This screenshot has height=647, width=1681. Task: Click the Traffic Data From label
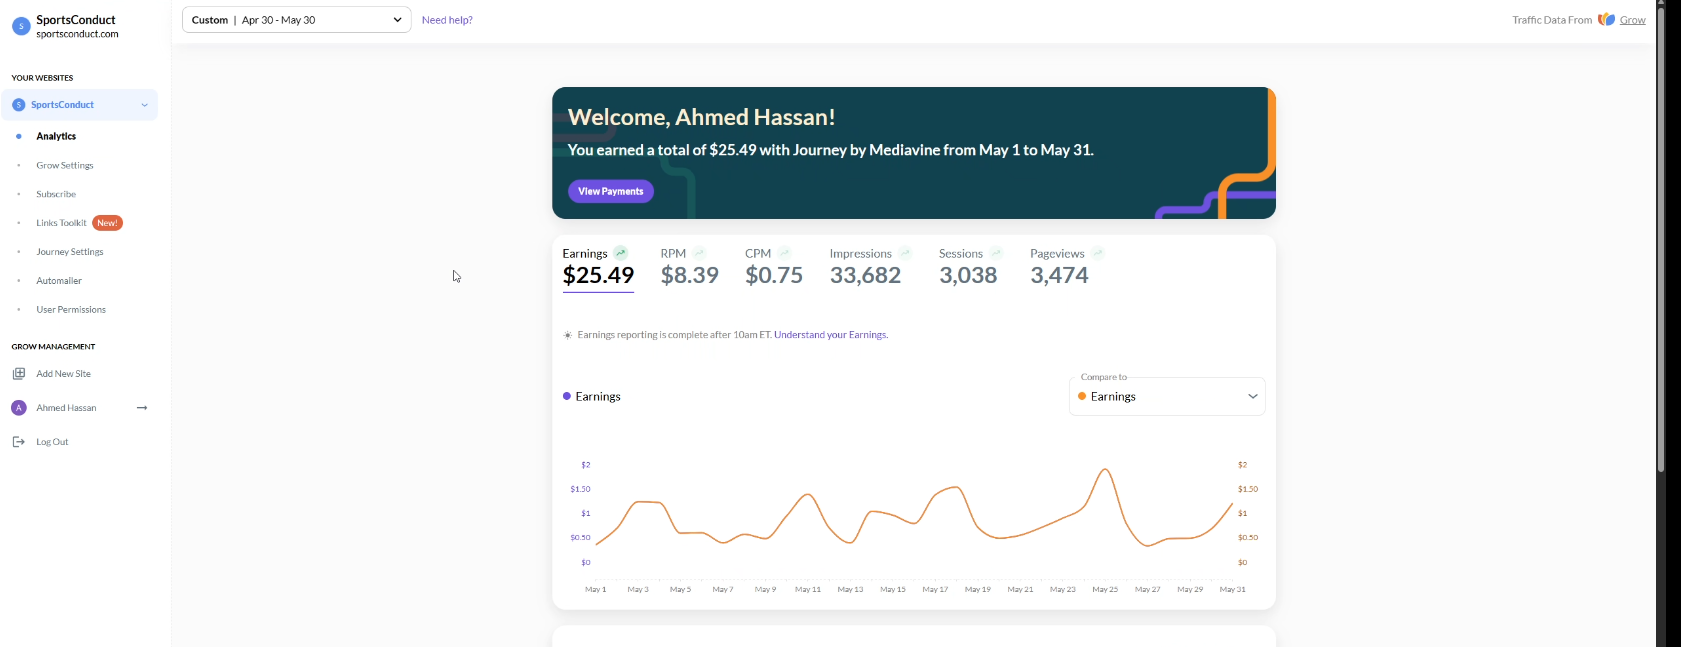[x=1552, y=20]
